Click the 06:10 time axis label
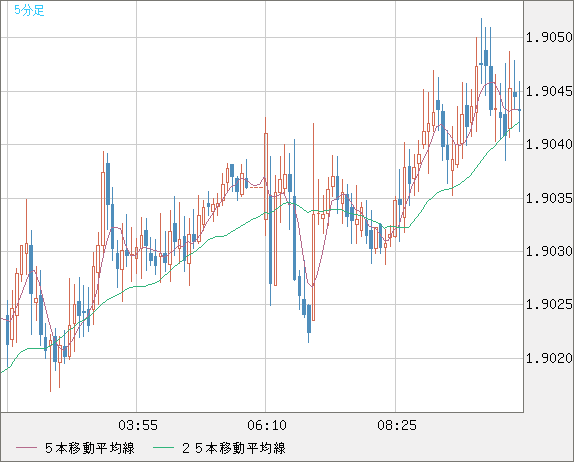This screenshot has width=574, height=462. [267, 425]
